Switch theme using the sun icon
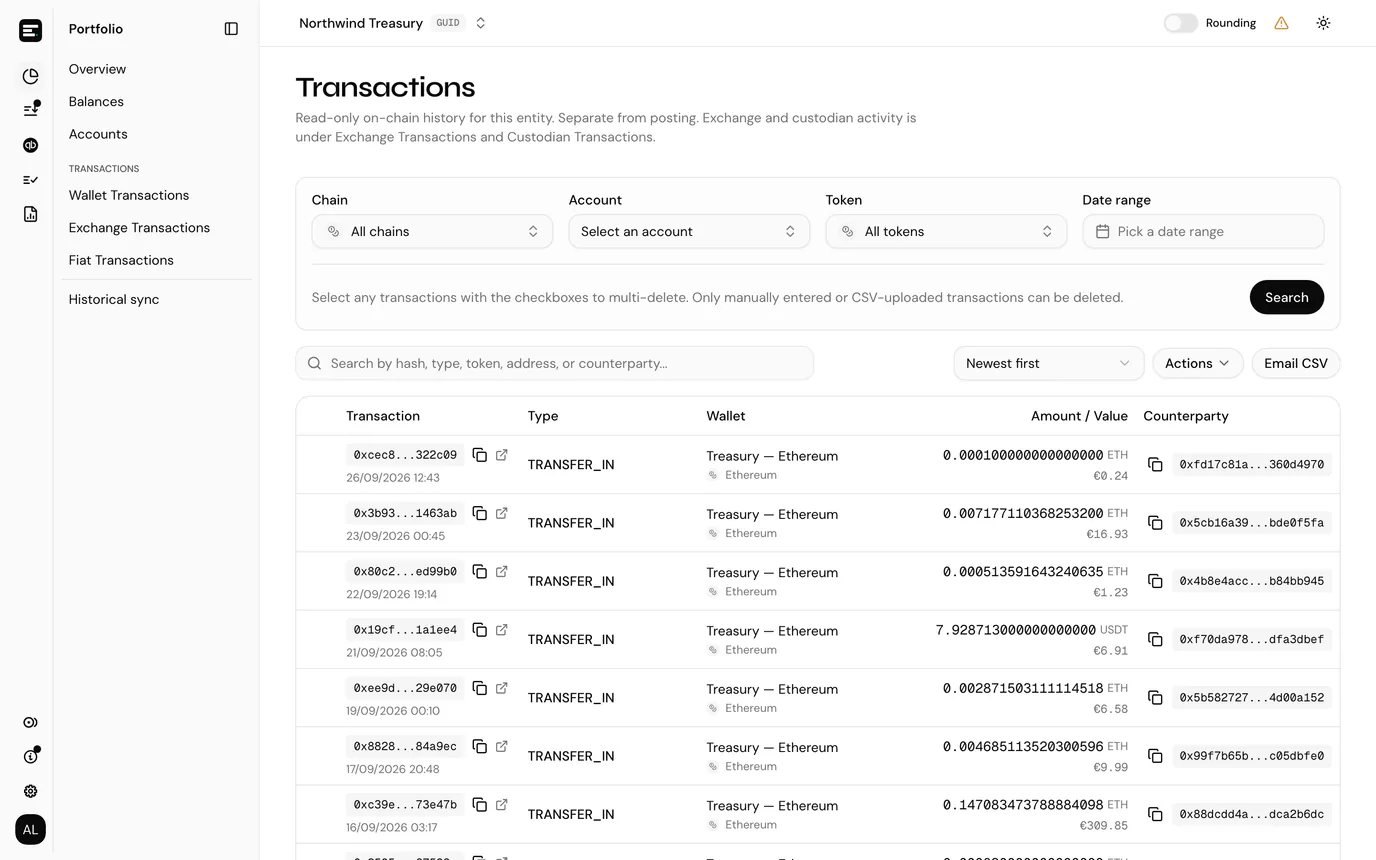Image resolution: width=1376 pixels, height=860 pixels. [1323, 23]
